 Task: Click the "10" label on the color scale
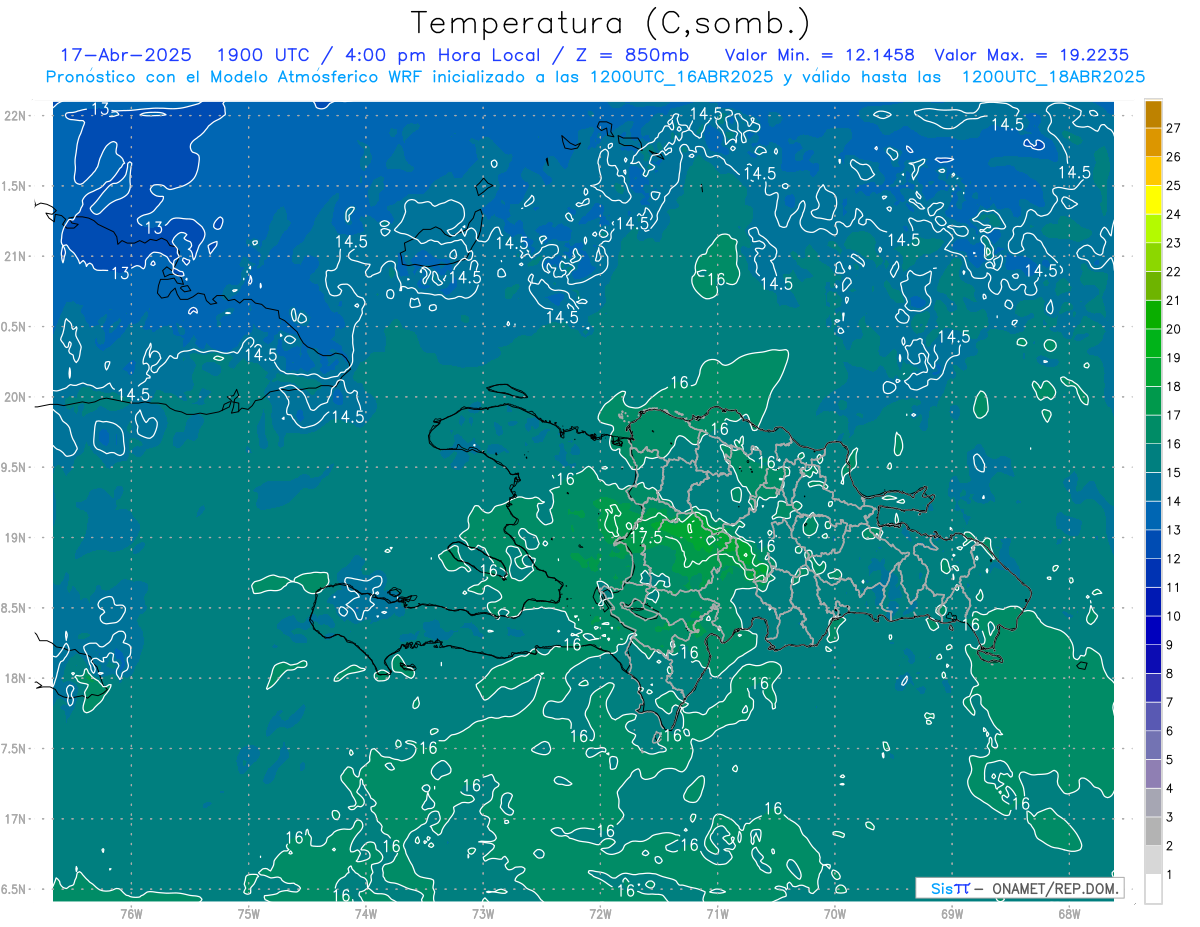[x=1174, y=616]
